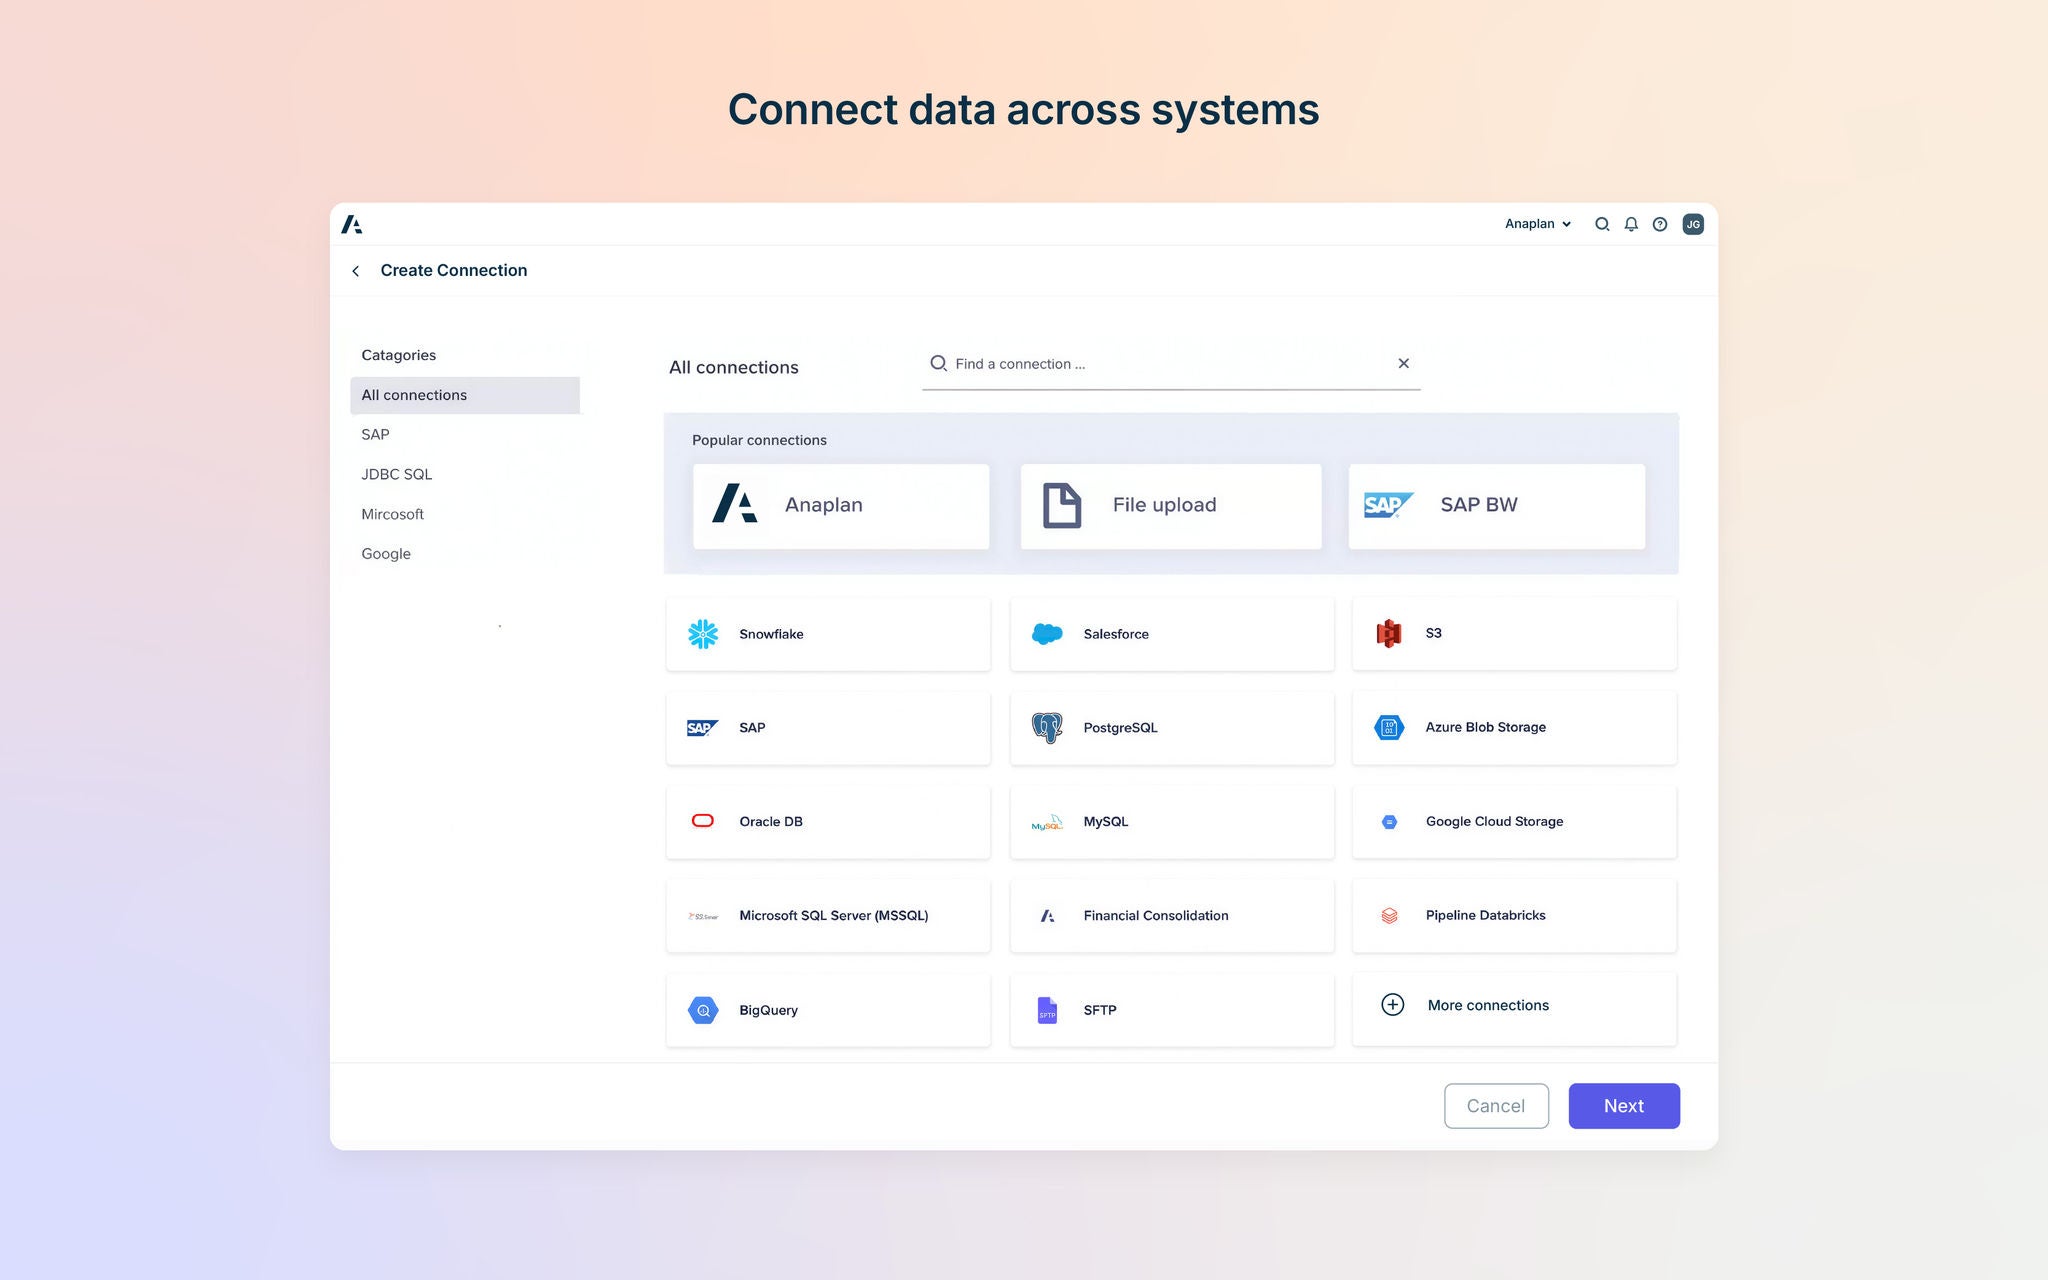Select the MySQL label
The width and height of the screenshot is (2048, 1280).
point(1106,822)
